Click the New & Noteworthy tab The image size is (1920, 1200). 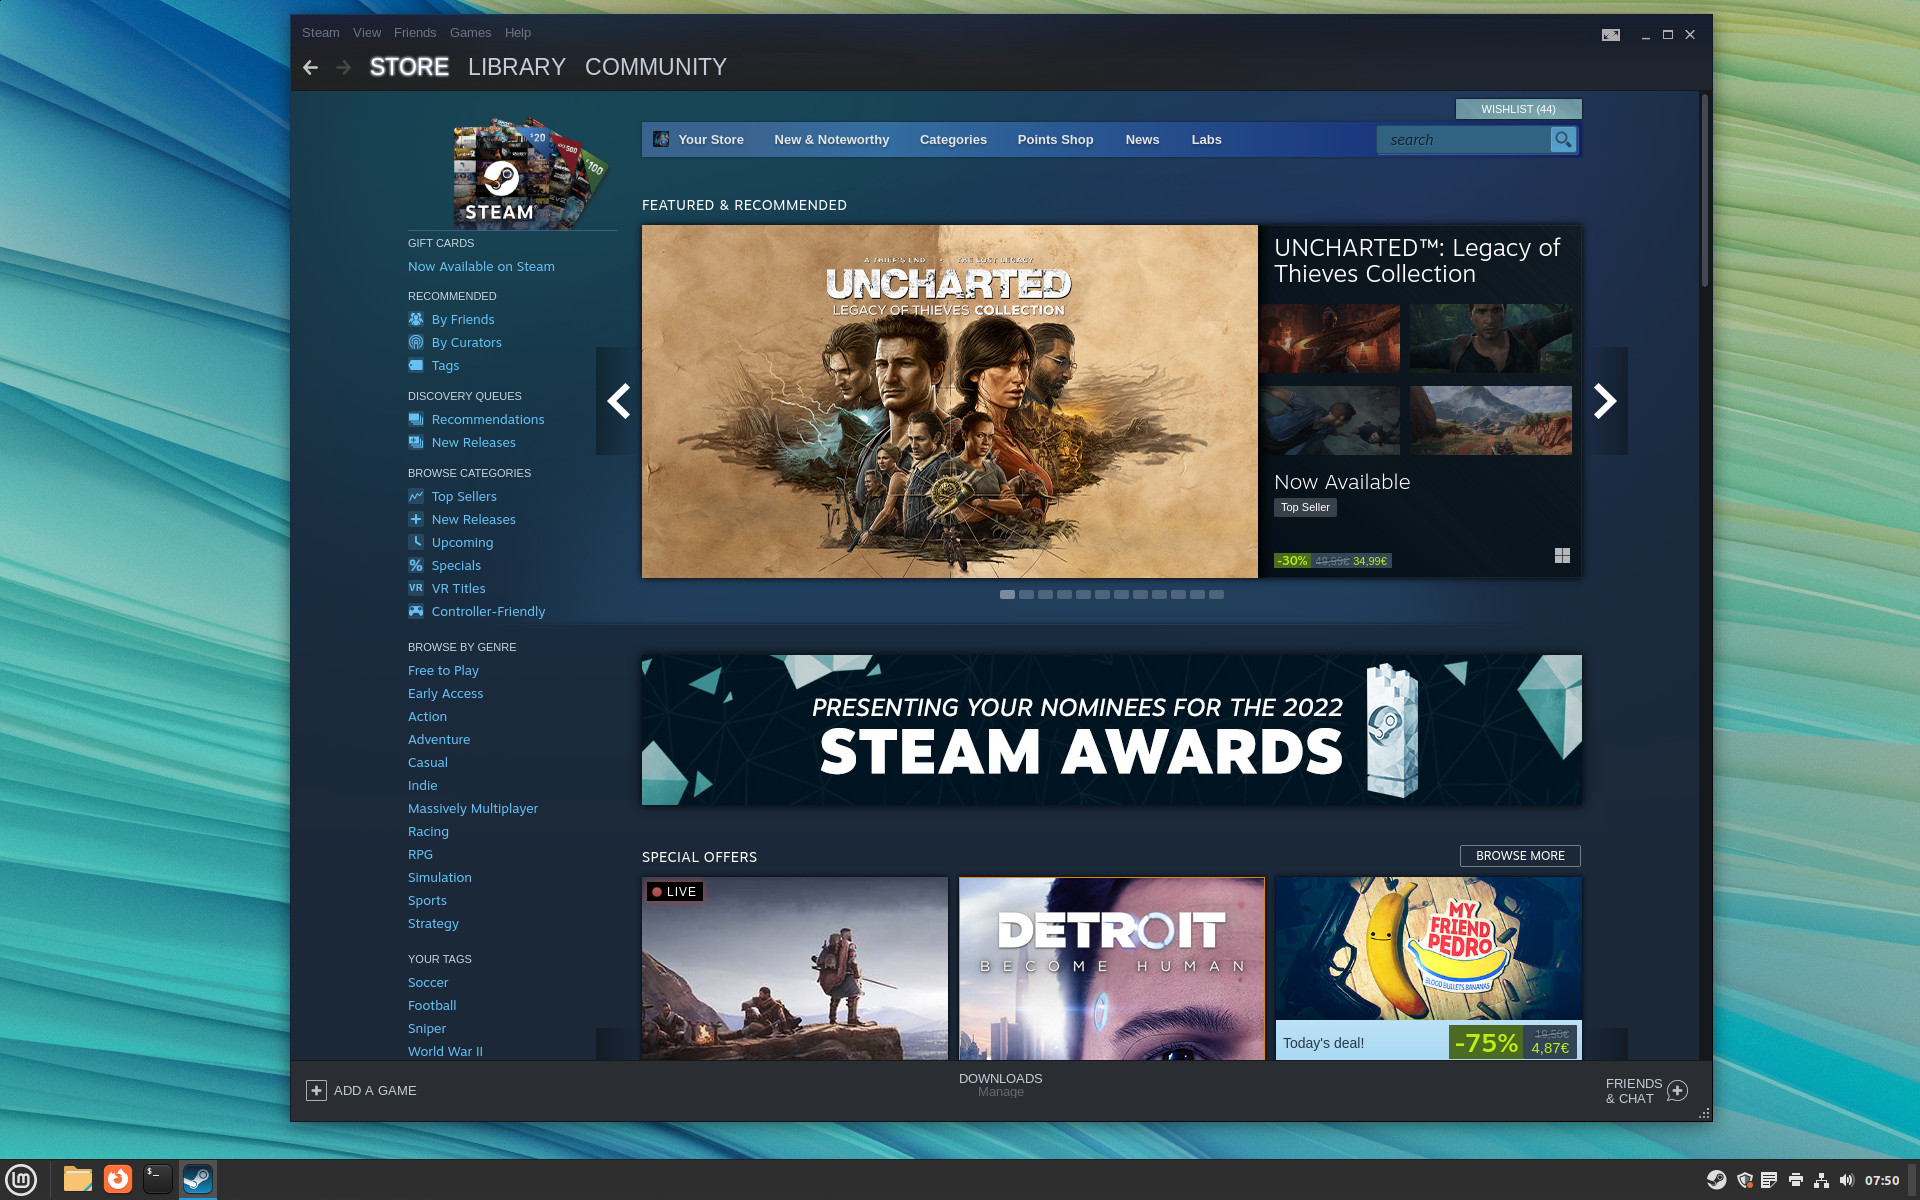tap(829, 138)
